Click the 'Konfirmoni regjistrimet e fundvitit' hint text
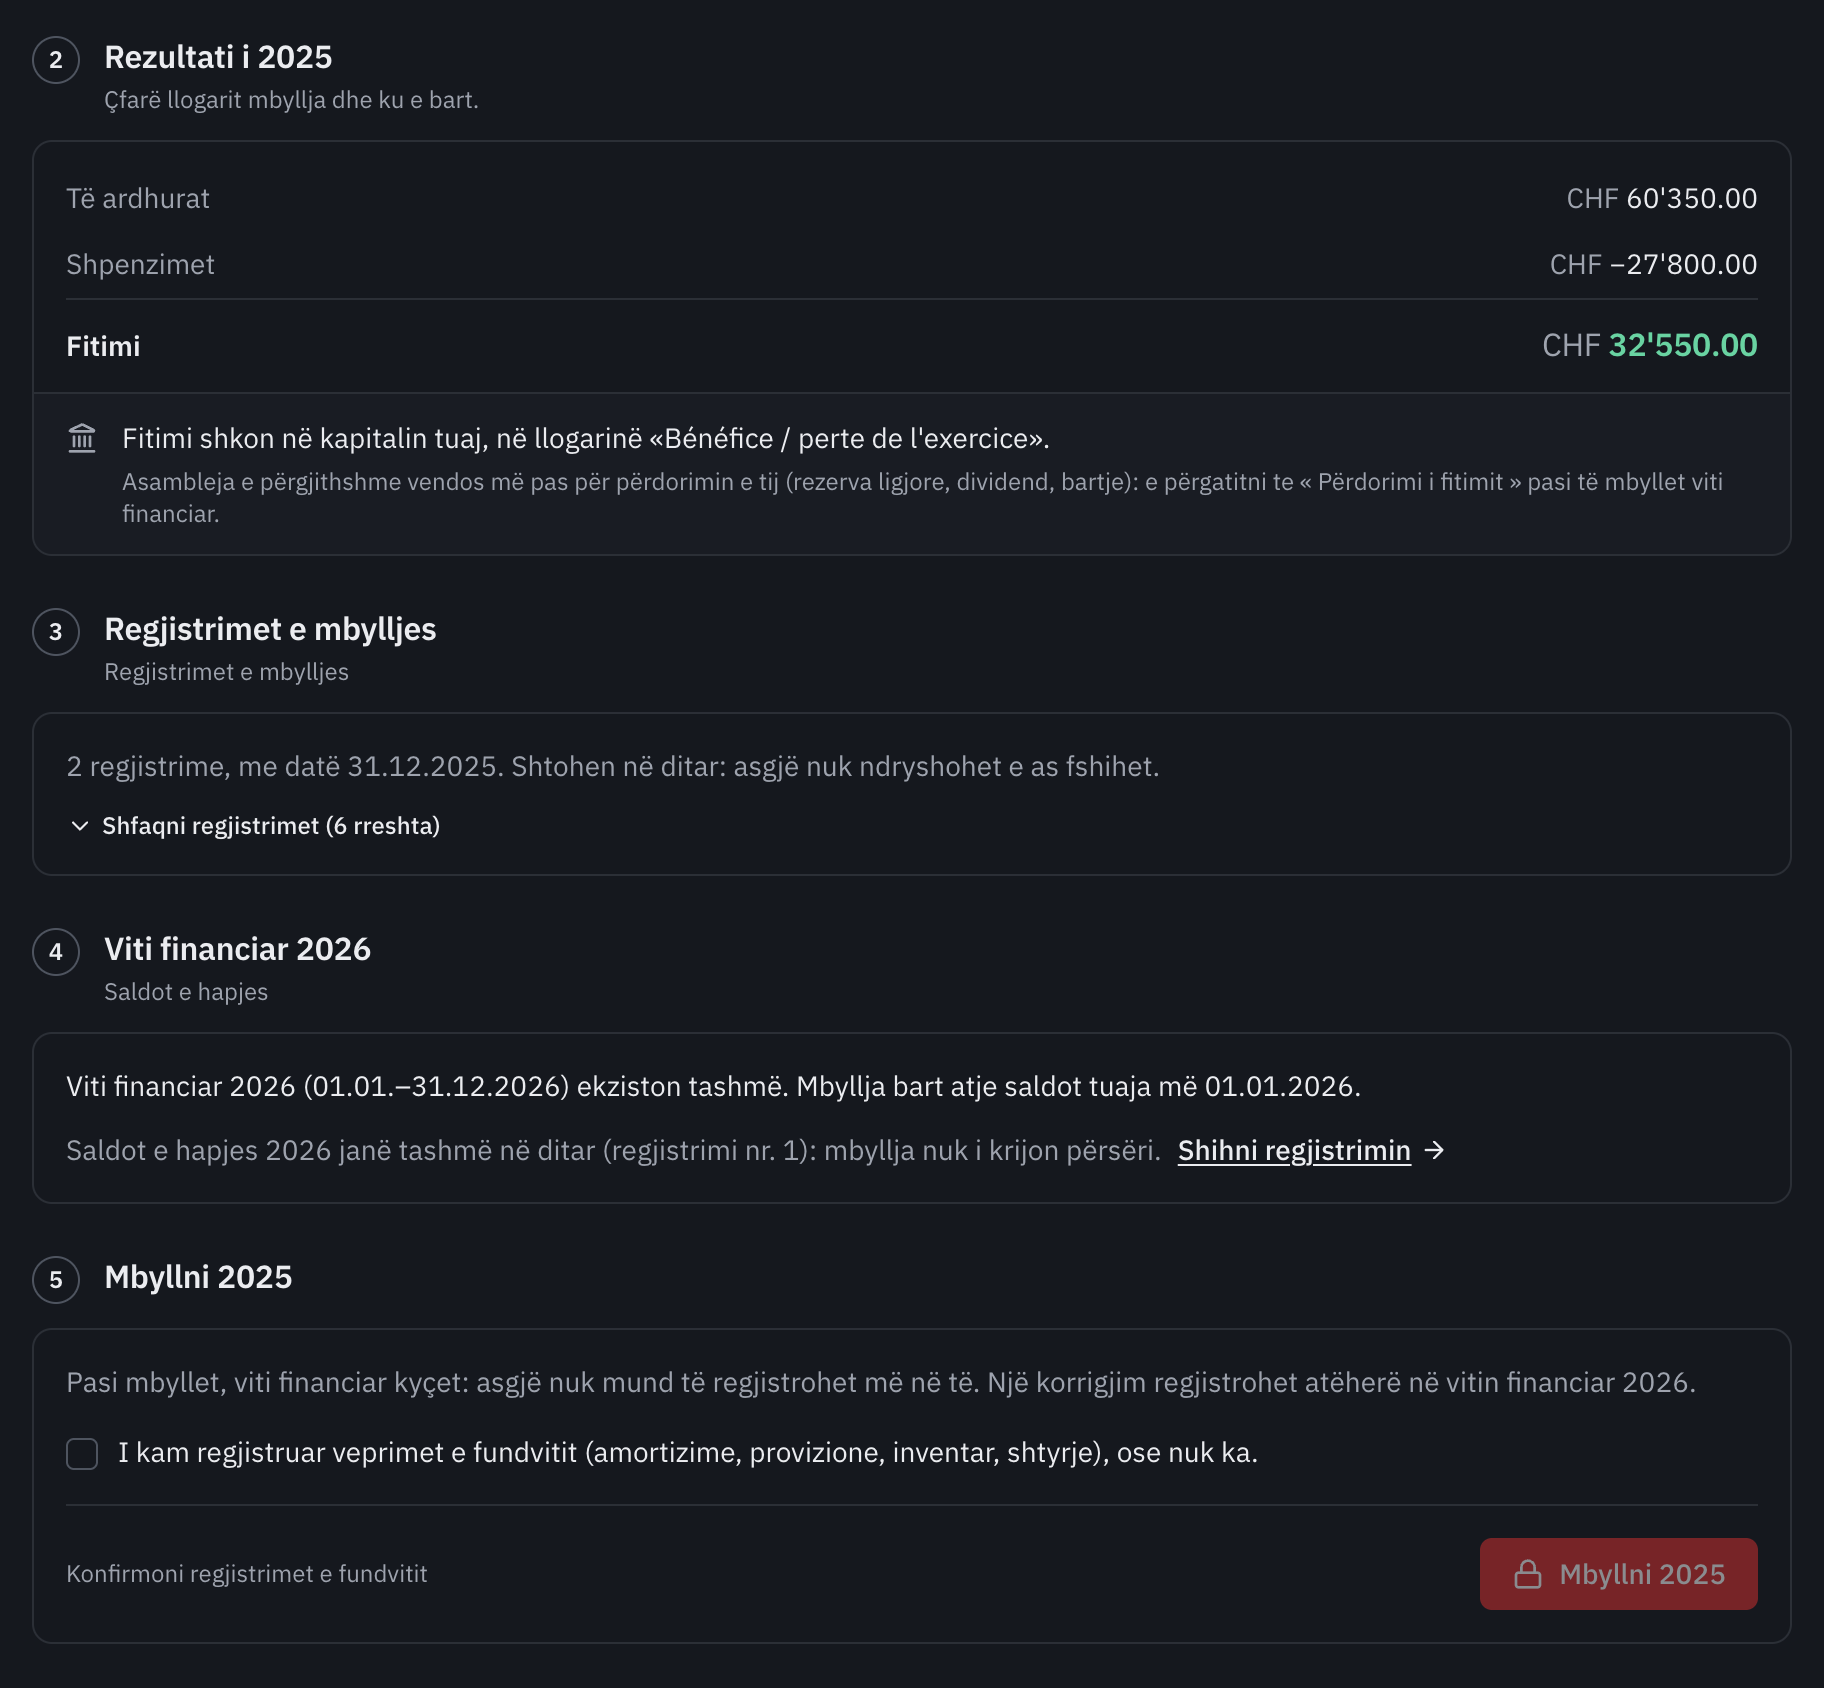Screen dimensions: 1824x1688 [247, 1574]
